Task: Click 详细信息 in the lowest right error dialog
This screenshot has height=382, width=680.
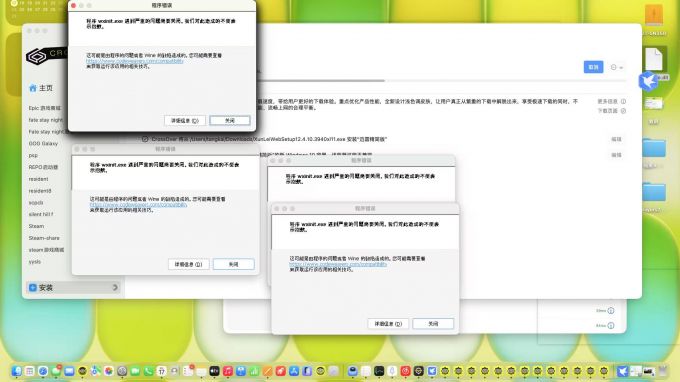Action: point(388,323)
